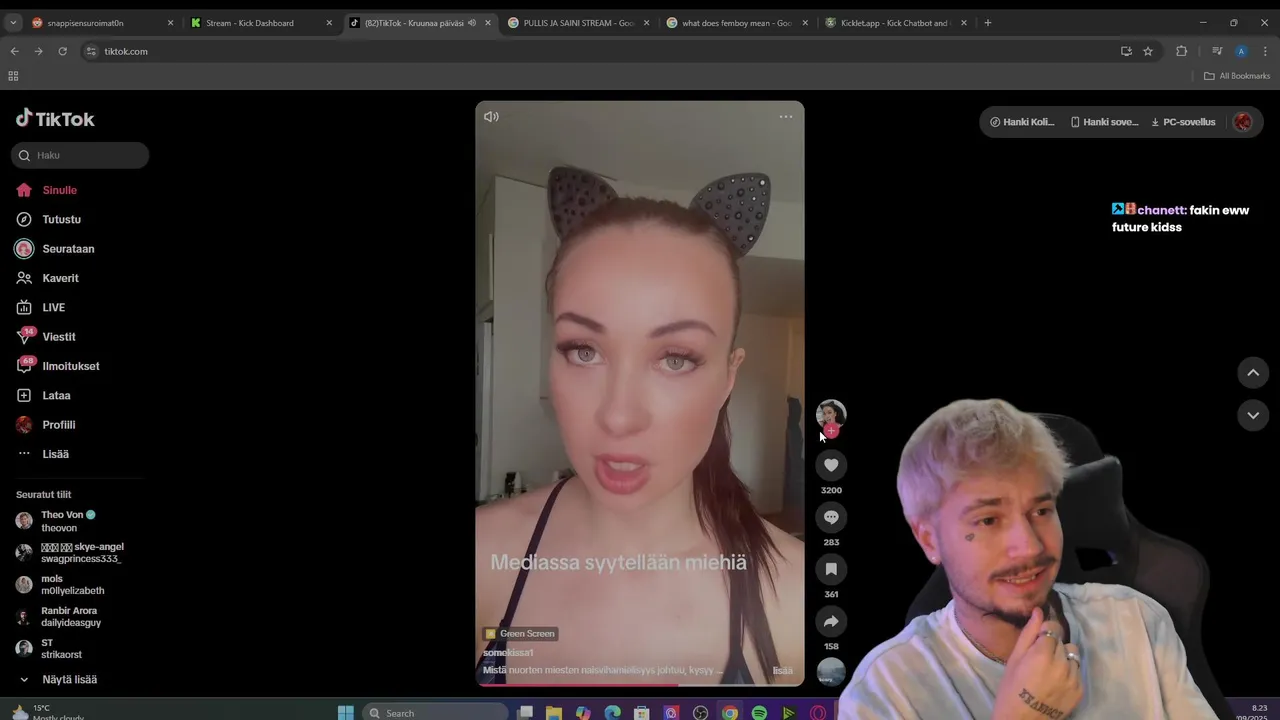The image size is (1280, 720).
Task: Click the Hanki Koli... button
Action: [1022, 122]
